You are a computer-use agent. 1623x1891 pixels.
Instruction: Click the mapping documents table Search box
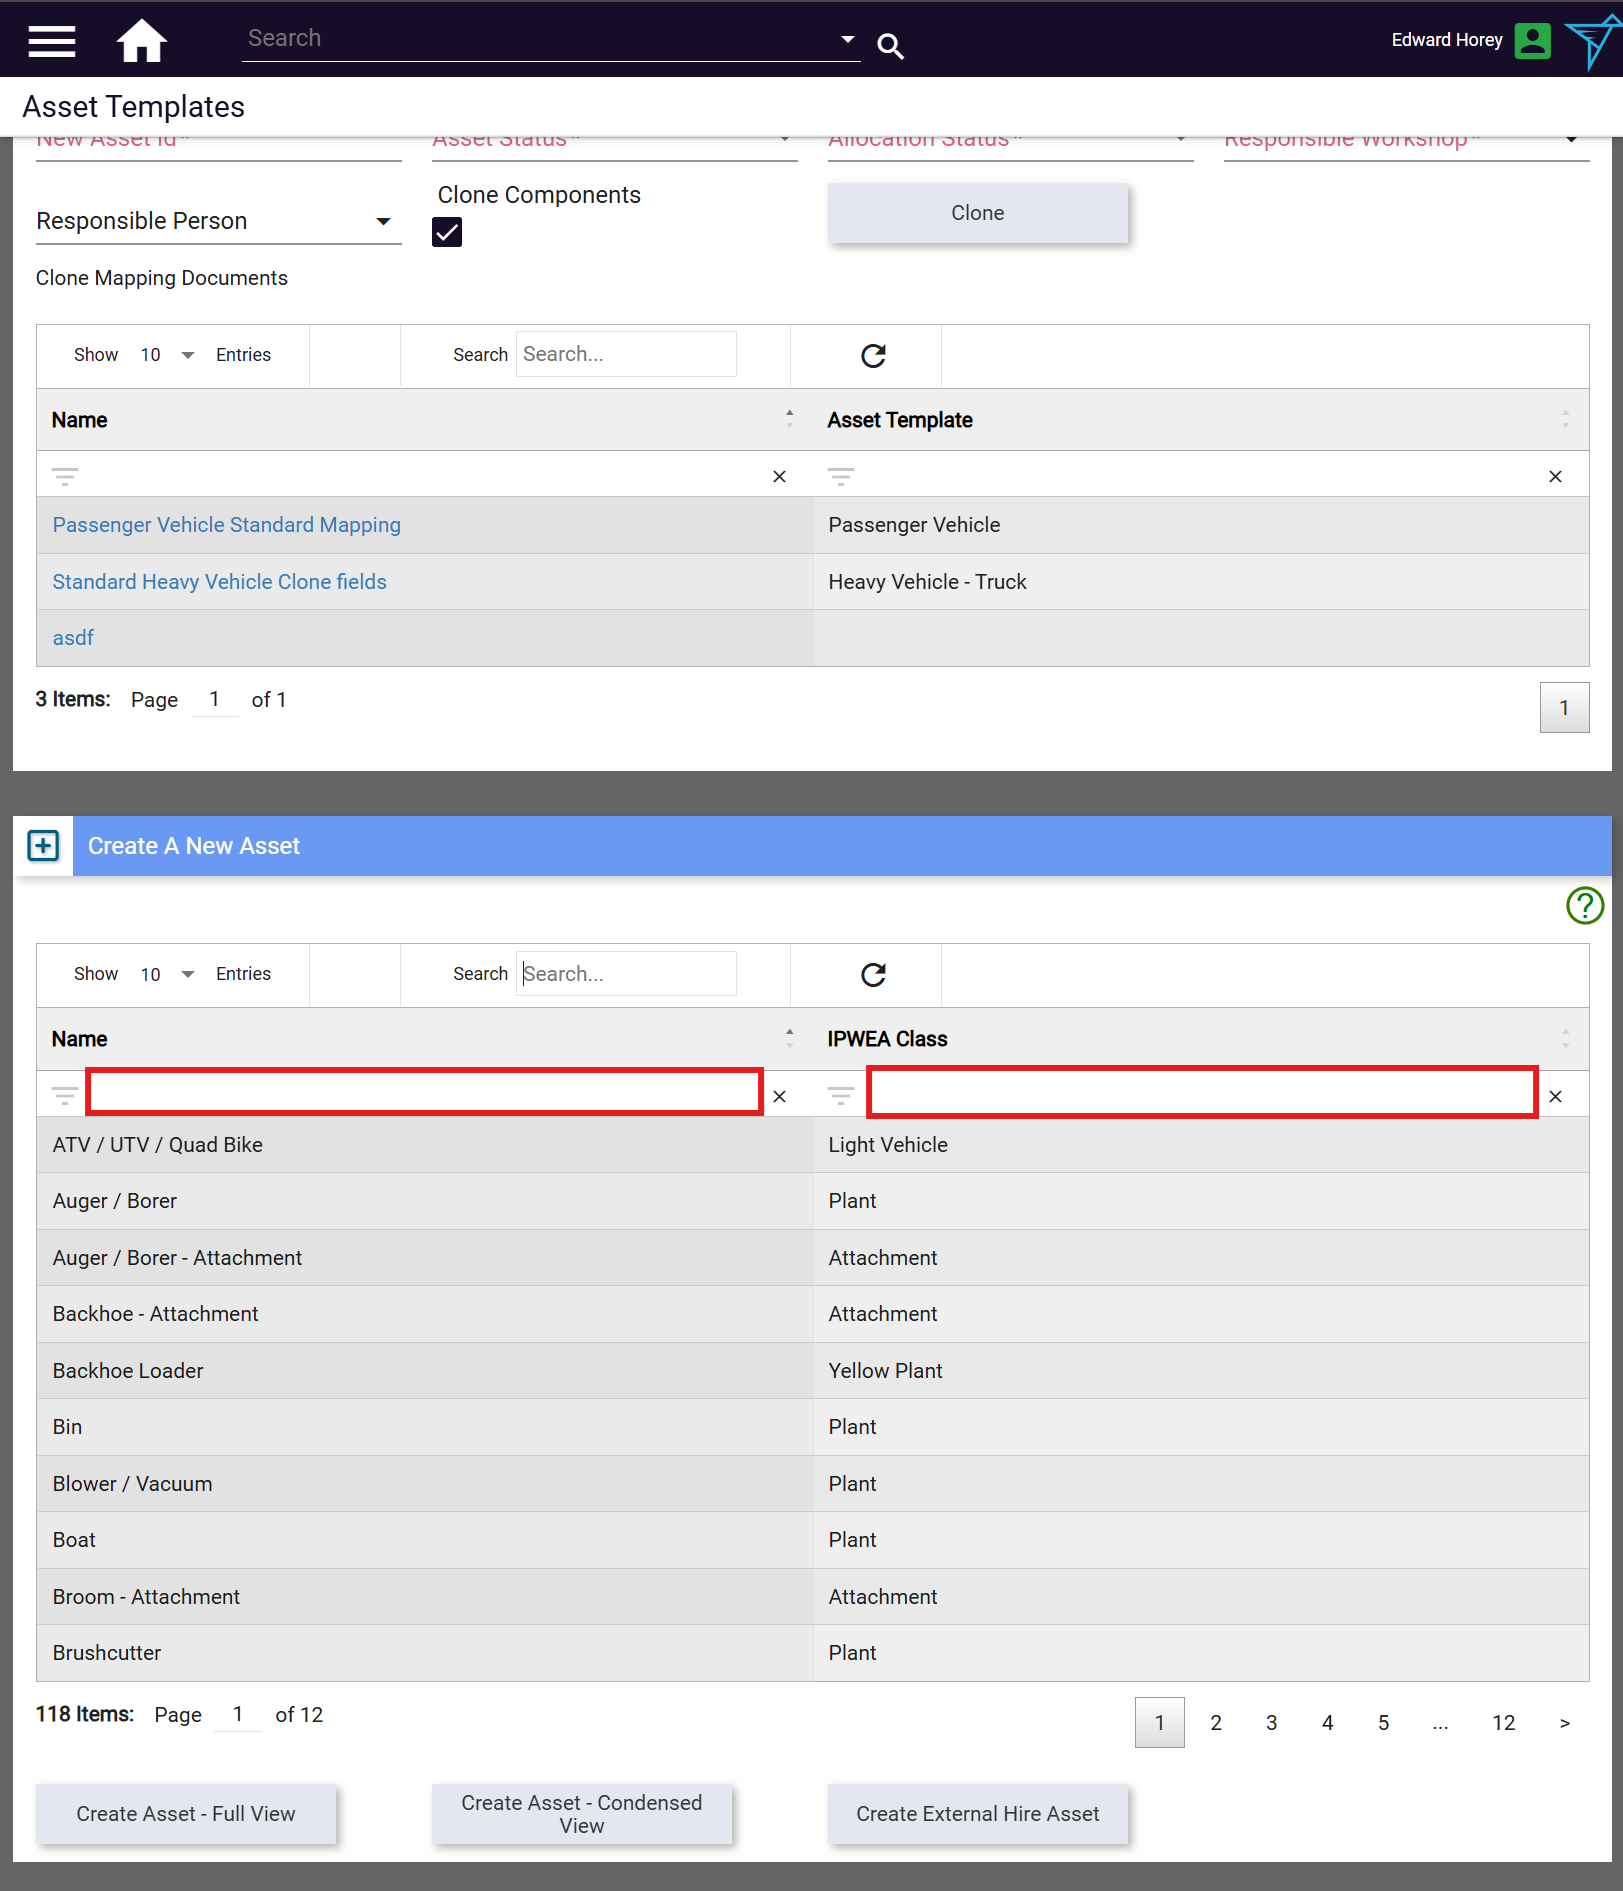[x=626, y=354]
